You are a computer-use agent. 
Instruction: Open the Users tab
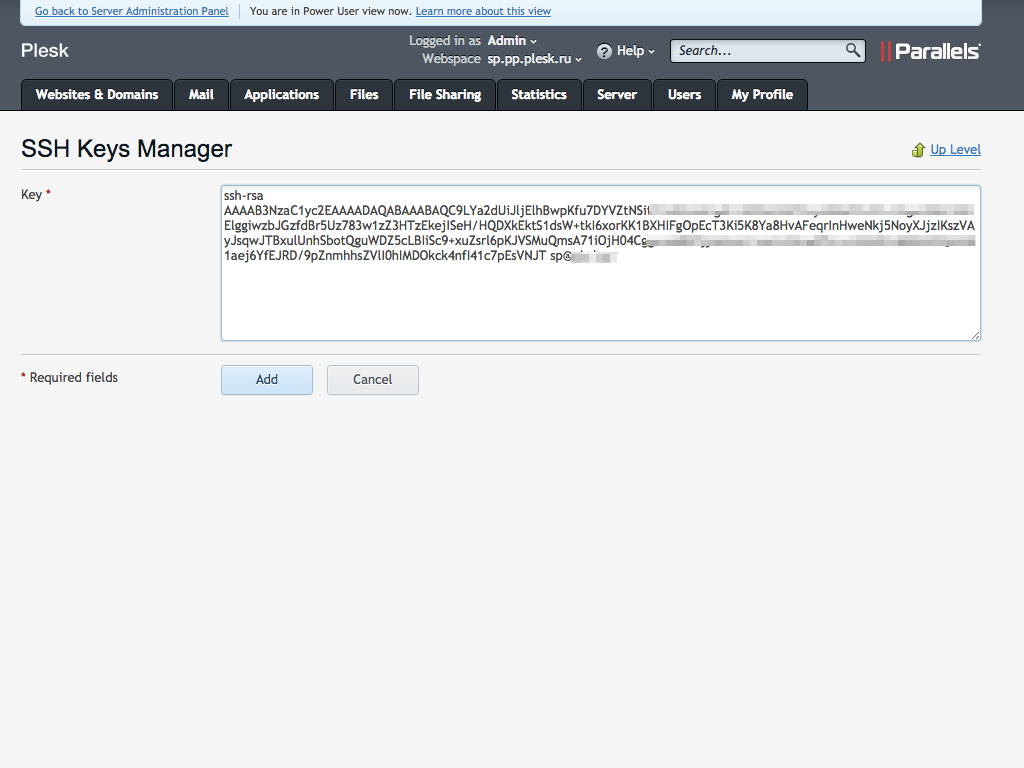(684, 95)
